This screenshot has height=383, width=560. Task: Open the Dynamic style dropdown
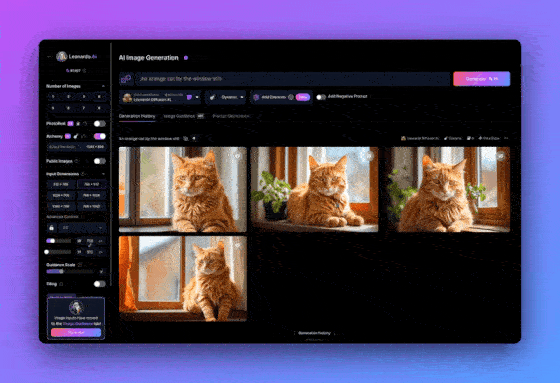(226, 97)
